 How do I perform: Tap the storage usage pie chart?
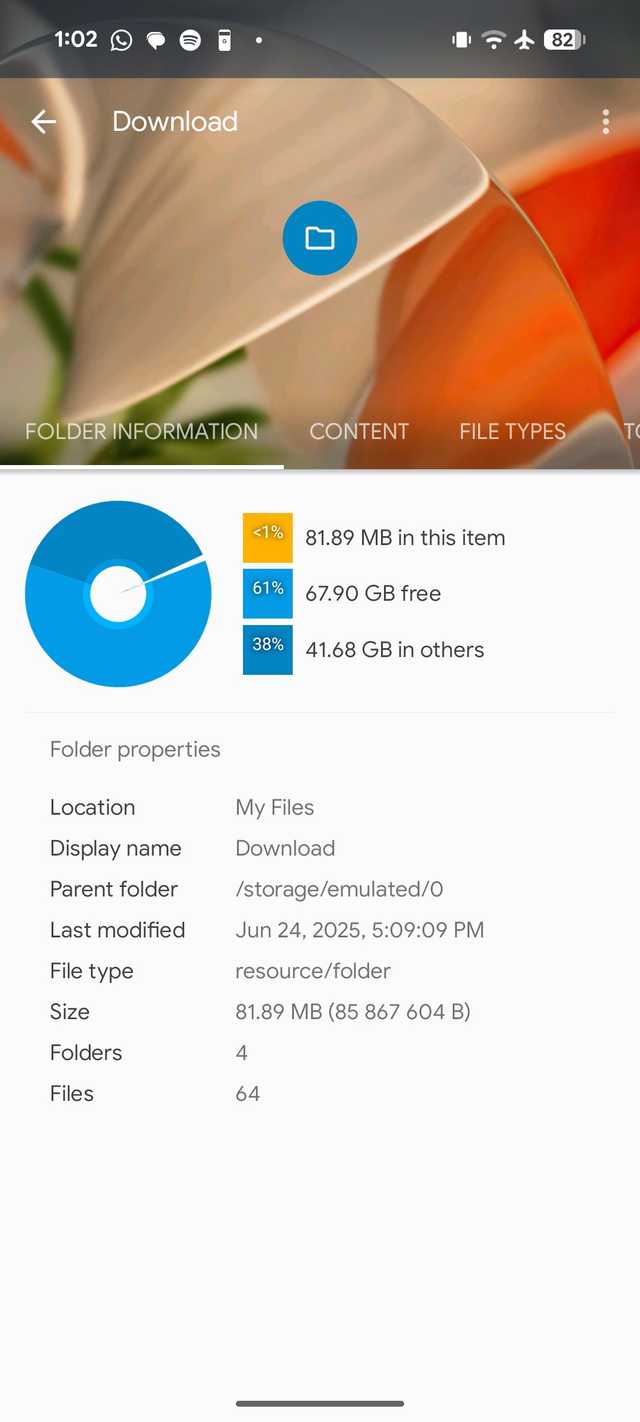click(x=118, y=594)
